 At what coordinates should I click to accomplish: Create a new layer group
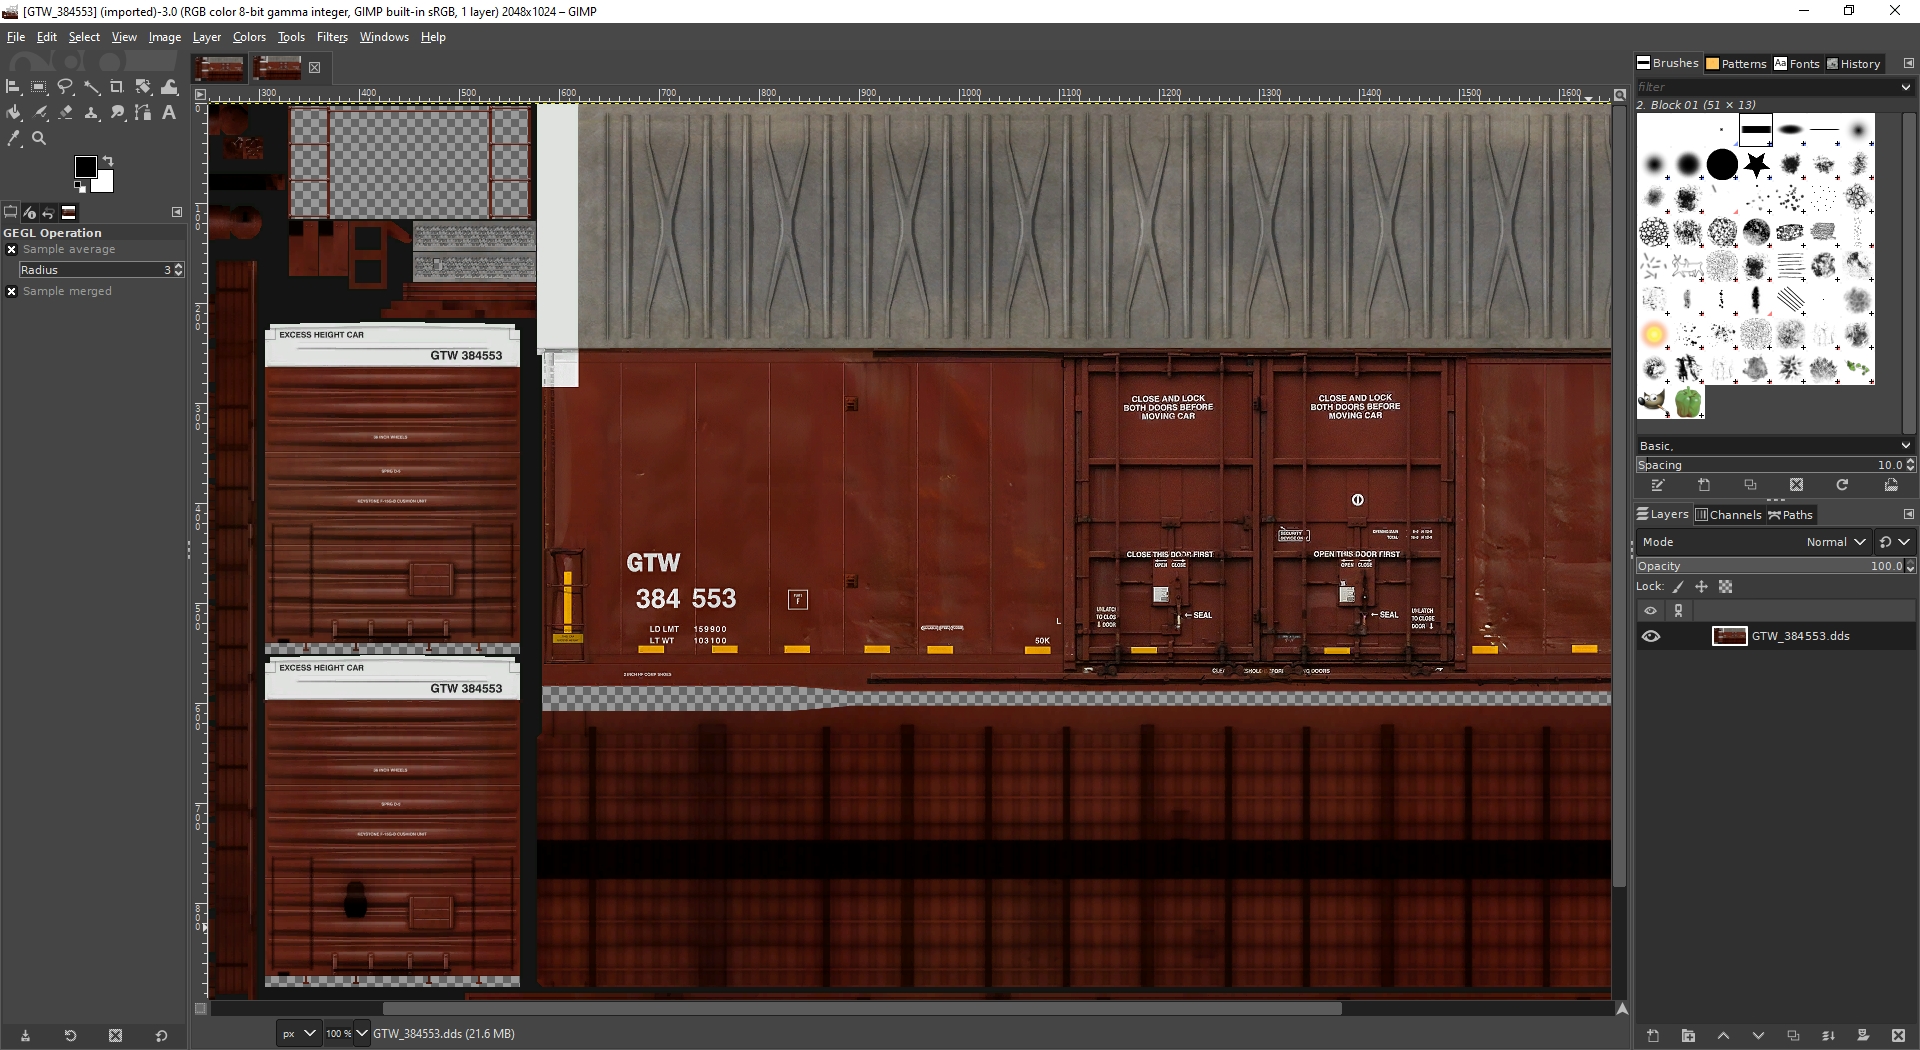[1688, 1036]
